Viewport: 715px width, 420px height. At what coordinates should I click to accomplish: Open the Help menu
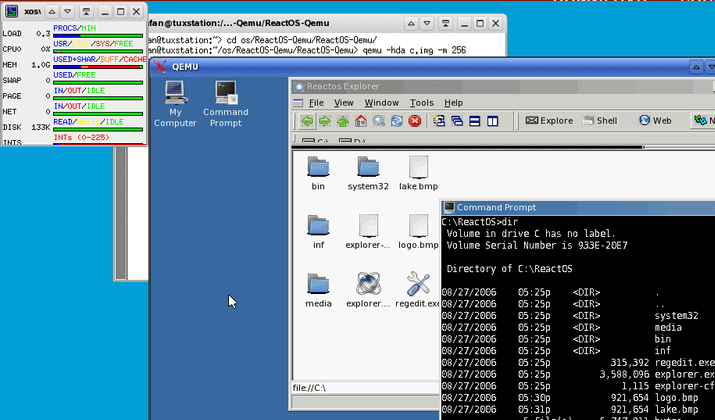(453, 103)
